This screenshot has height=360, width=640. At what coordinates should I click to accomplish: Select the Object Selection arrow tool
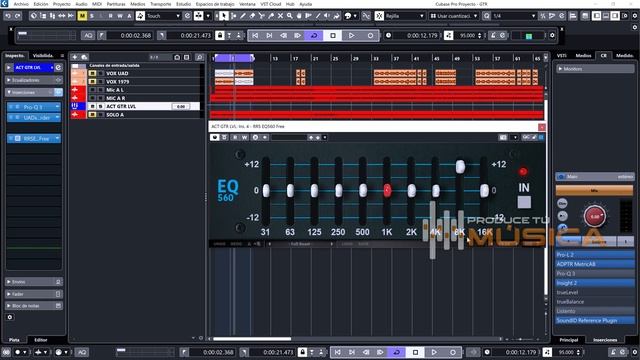pos(224,16)
